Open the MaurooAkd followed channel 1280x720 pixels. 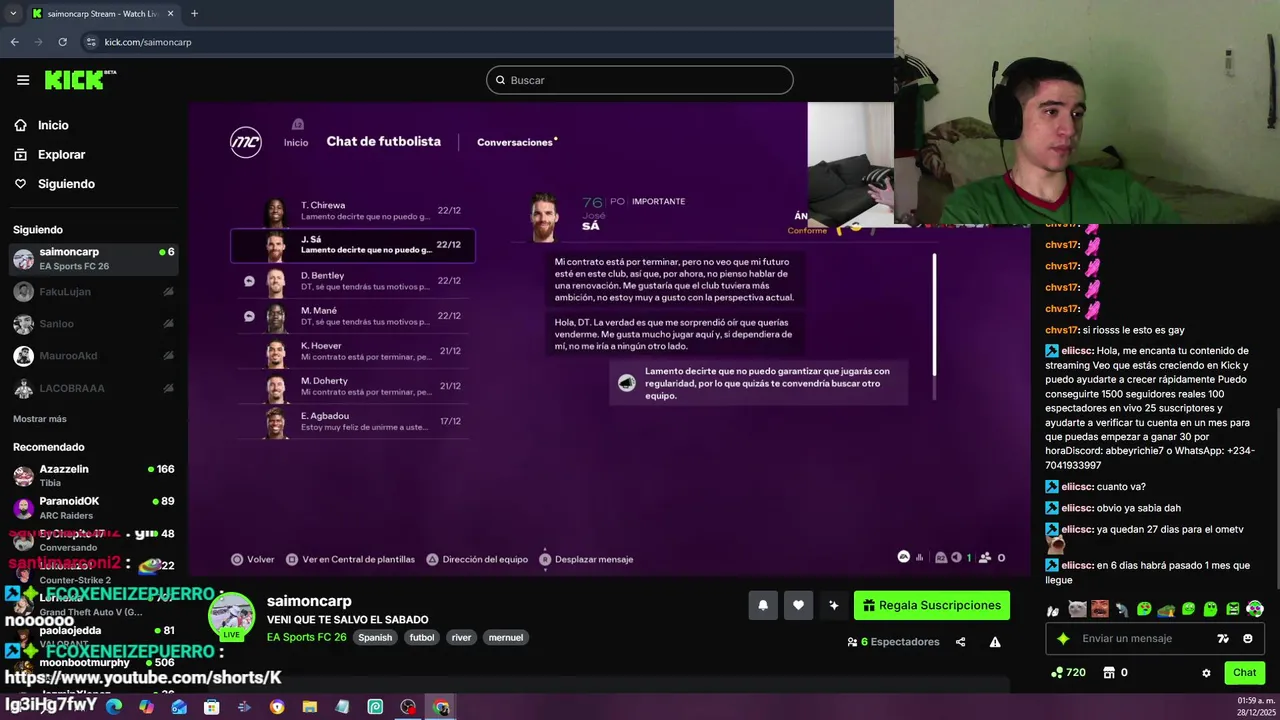[x=93, y=356]
